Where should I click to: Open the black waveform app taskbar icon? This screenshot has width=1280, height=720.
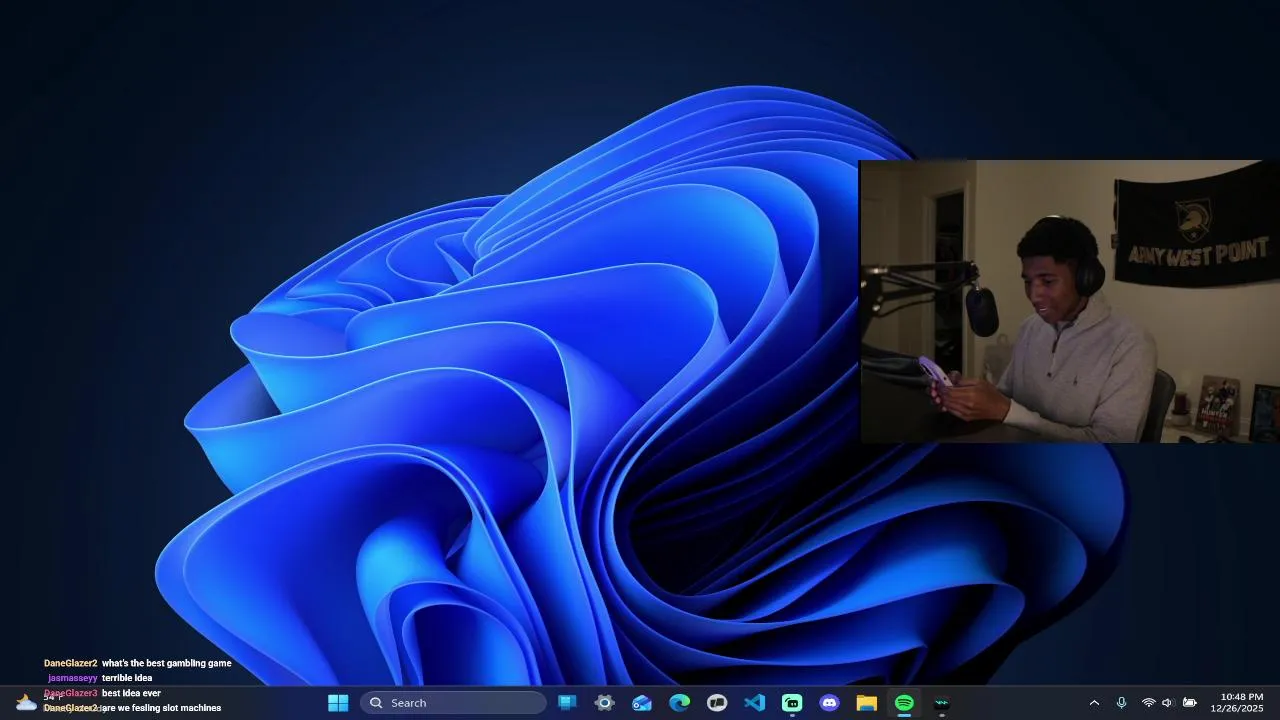(941, 703)
